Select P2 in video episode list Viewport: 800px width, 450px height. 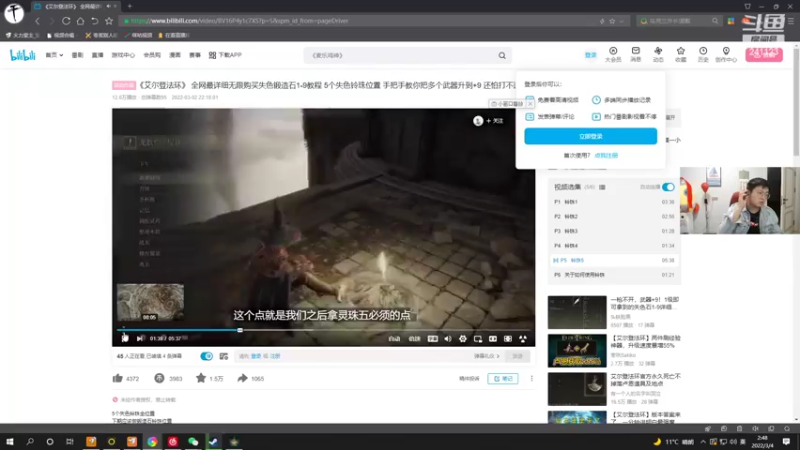614,216
